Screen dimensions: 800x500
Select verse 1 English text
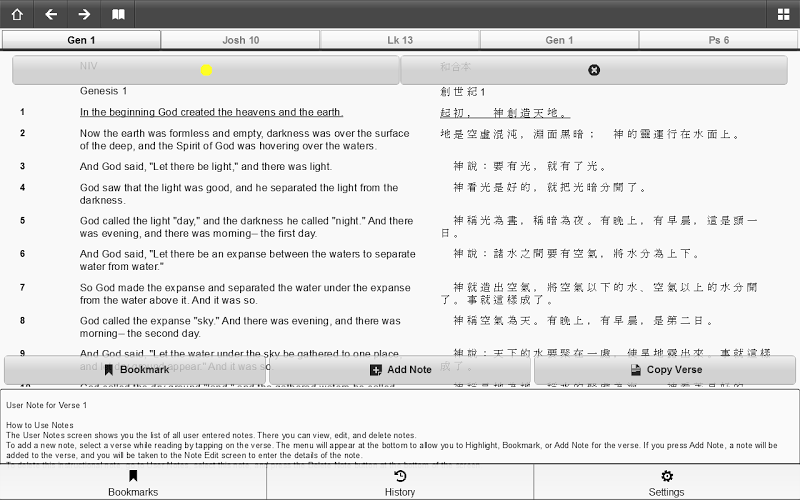tap(211, 112)
